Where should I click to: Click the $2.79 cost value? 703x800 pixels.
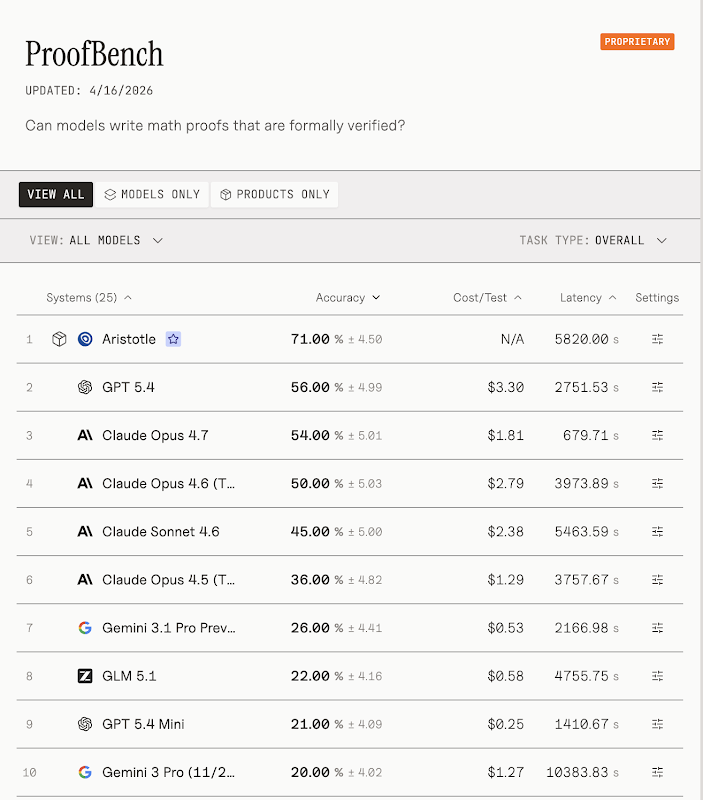pyautogui.click(x=506, y=483)
